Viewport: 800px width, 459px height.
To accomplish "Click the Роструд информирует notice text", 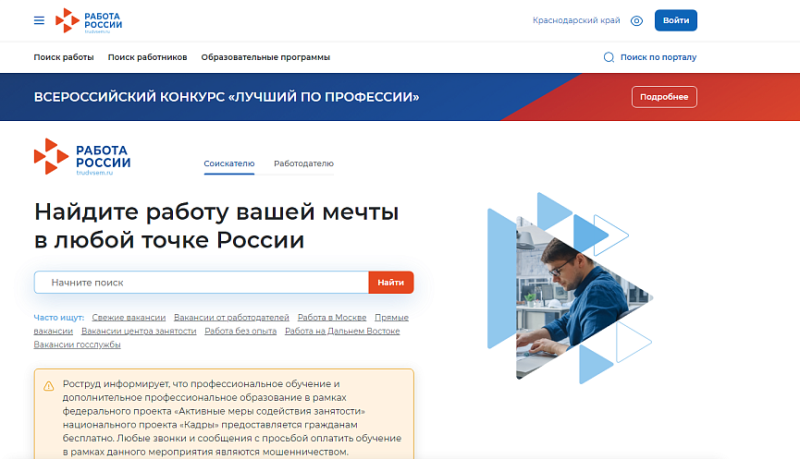I will tap(232, 418).
